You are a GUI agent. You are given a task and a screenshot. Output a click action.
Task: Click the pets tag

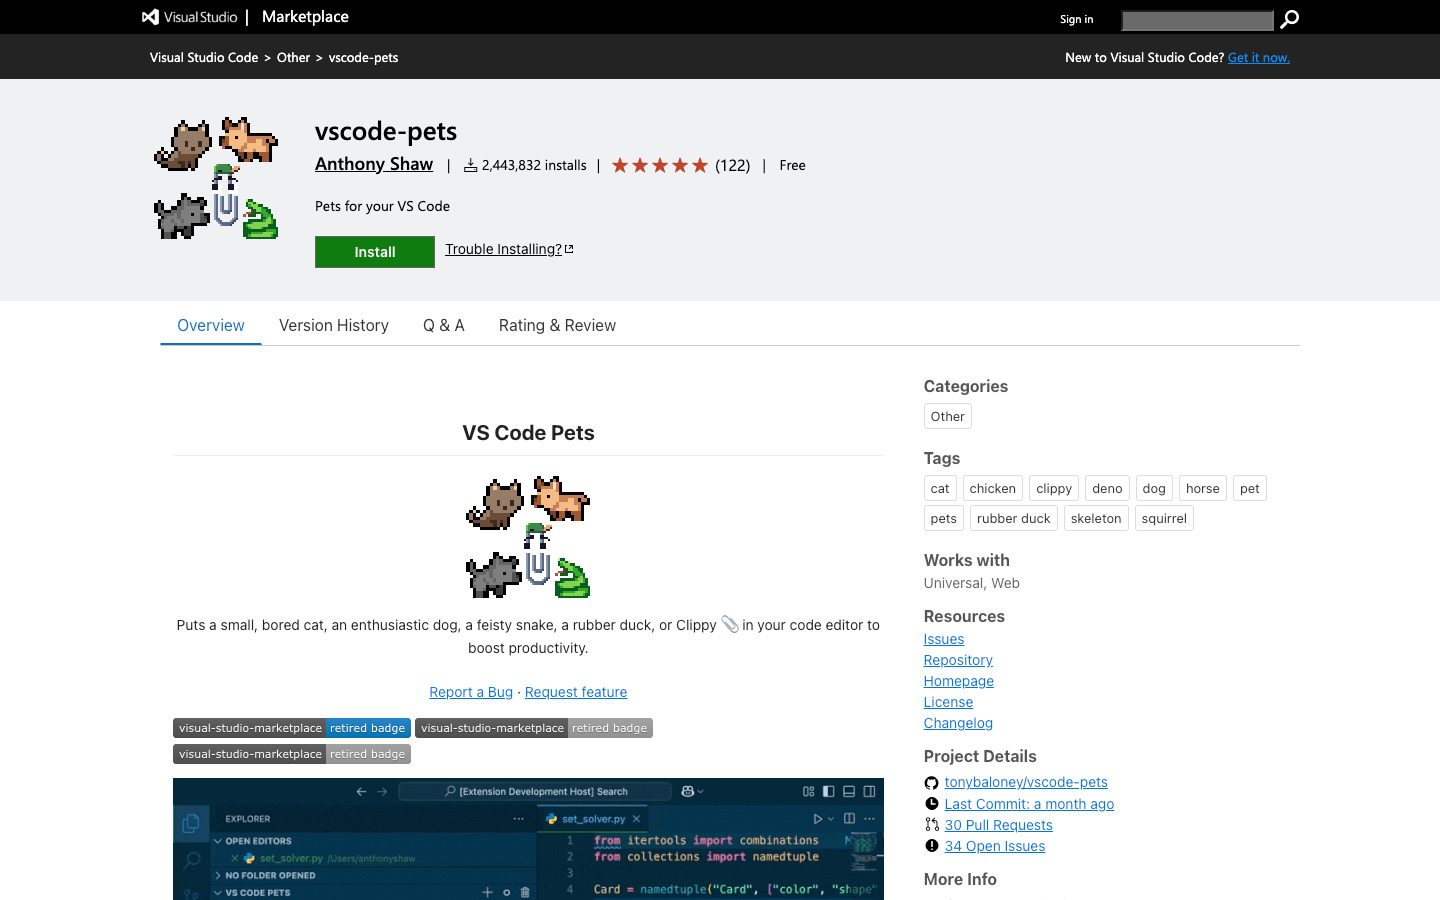click(x=944, y=518)
